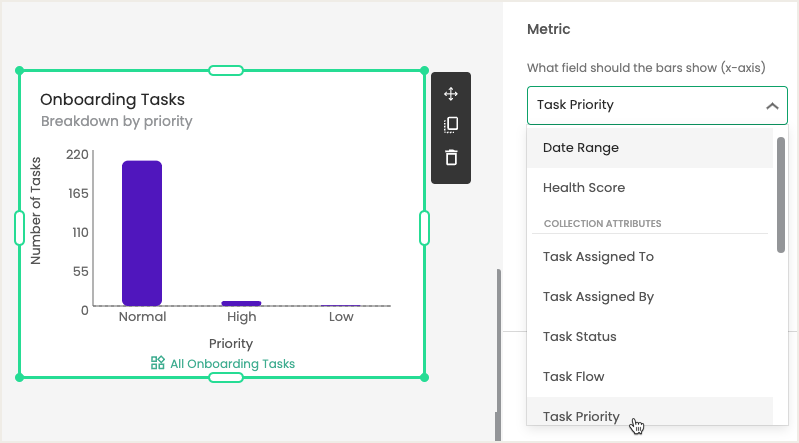Click the top-center resize handle of widget
The height and width of the screenshot is (443, 799).
pos(226,70)
